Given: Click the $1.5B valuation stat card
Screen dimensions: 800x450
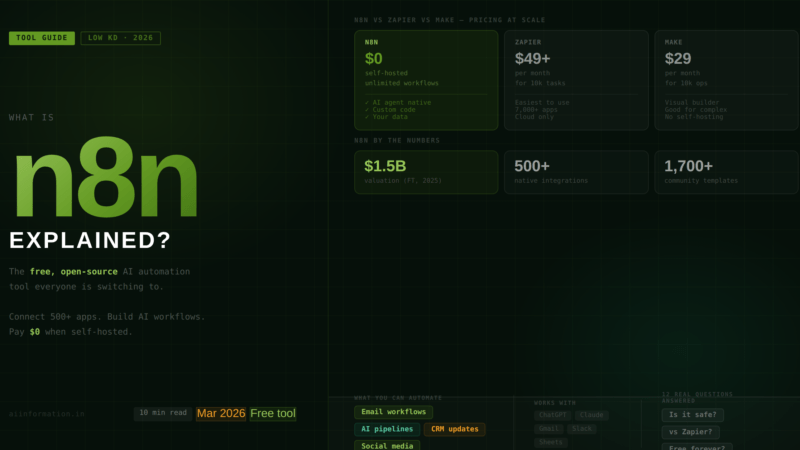Looking at the screenshot, I should pos(426,172).
